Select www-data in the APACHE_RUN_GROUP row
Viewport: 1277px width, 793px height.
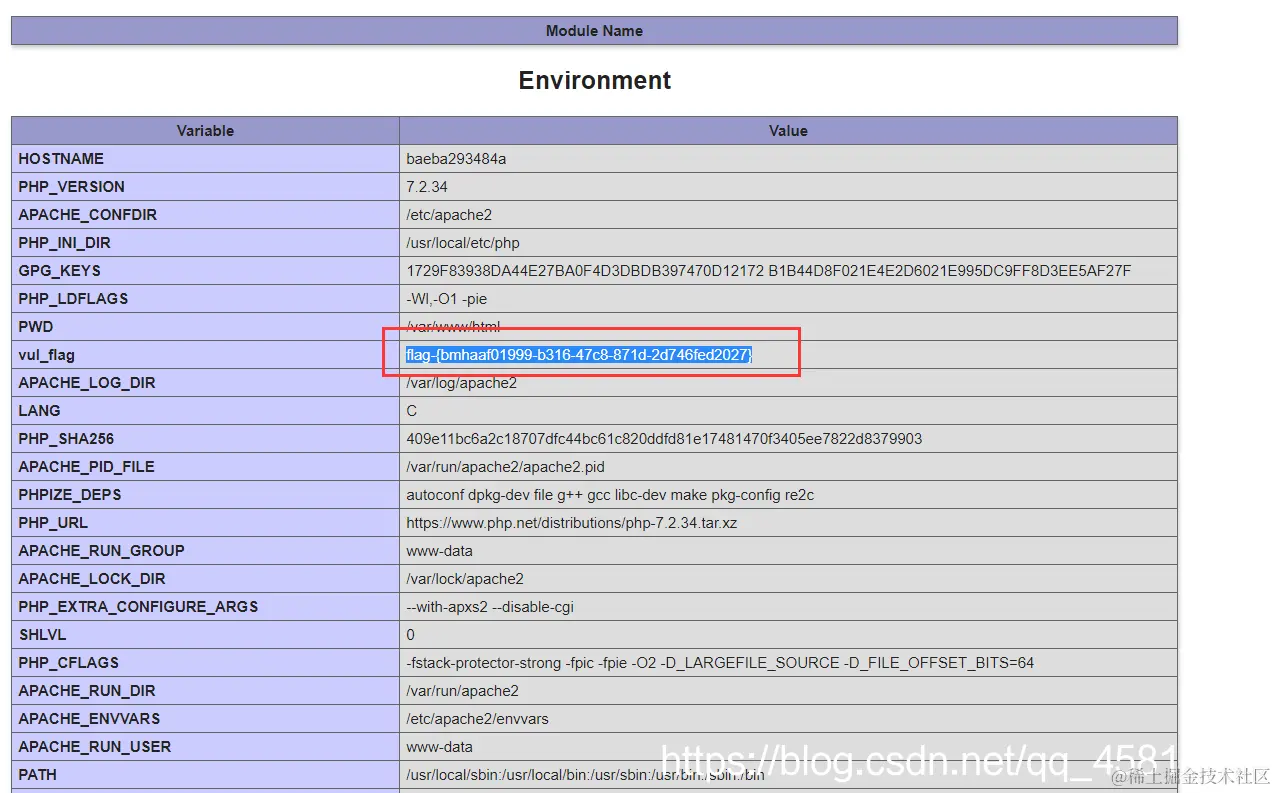pyautogui.click(x=439, y=551)
